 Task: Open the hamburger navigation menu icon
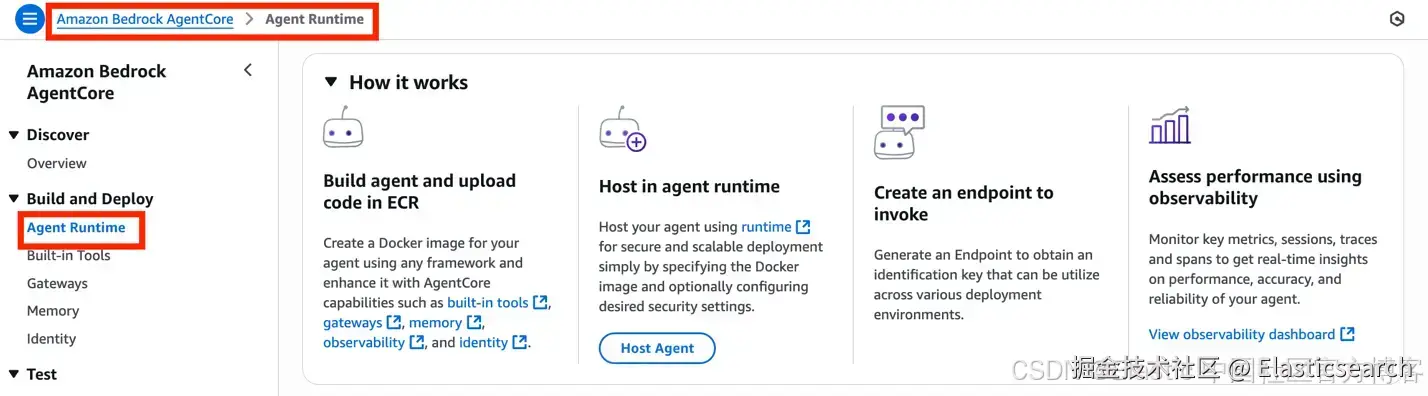[30, 19]
